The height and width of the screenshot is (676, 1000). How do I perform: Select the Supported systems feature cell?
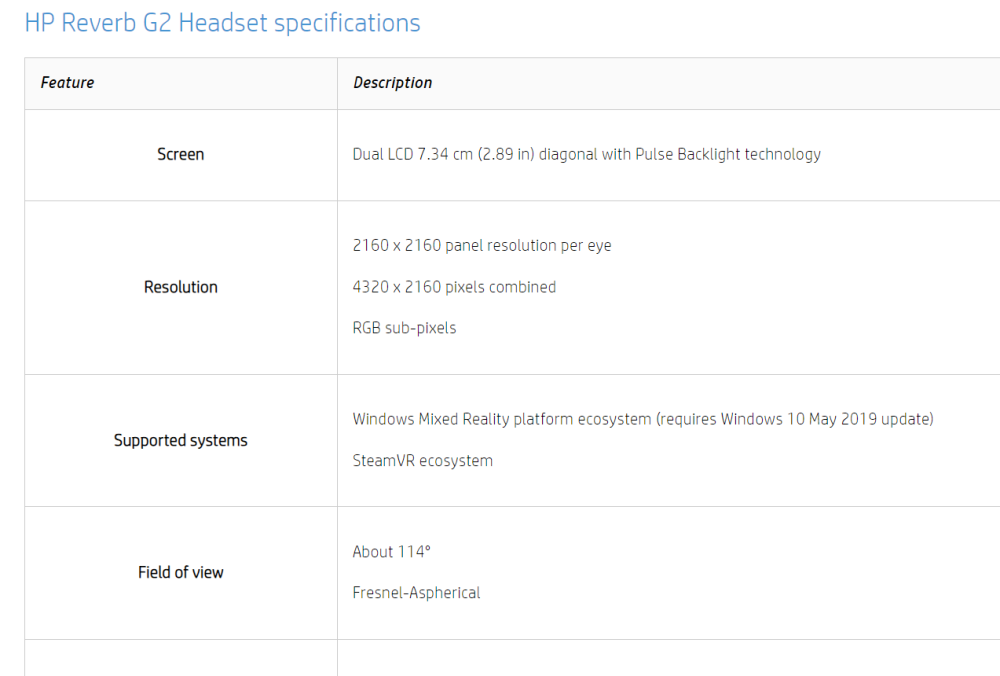pyautogui.click(x=180, y=440)
